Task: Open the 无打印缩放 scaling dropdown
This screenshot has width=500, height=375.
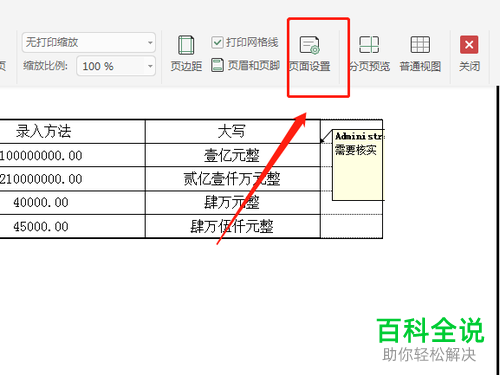Action: 89,42
